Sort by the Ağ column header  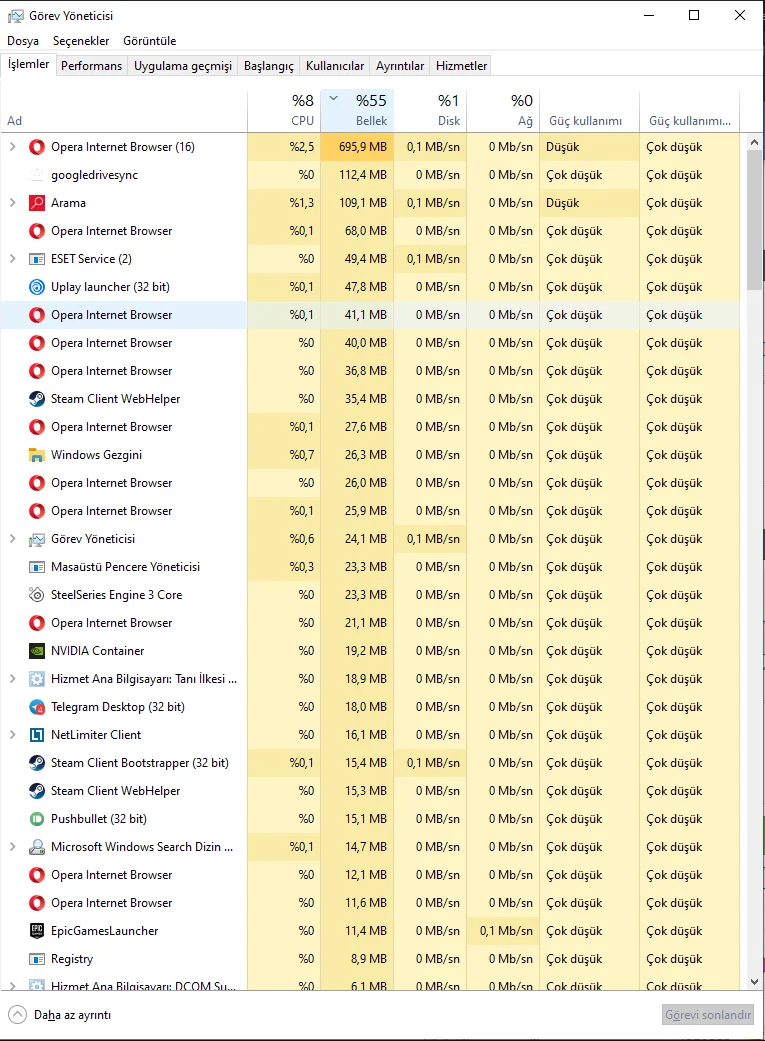point(503,110)
